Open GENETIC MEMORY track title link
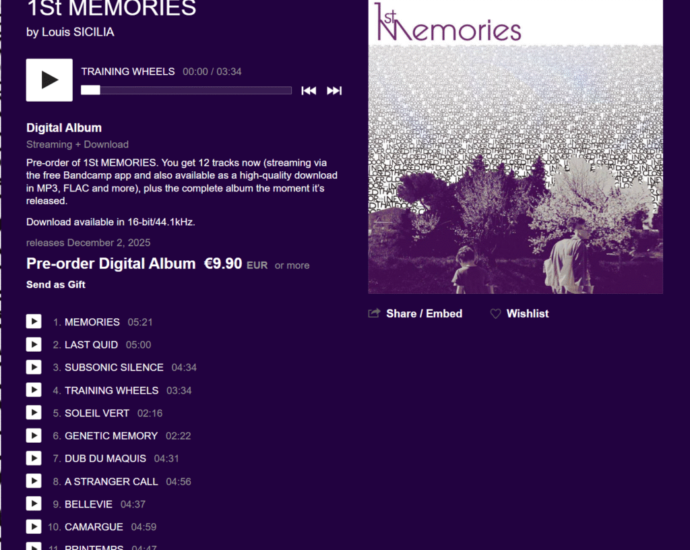Screen dimensions: 690x550 (111, 436)
